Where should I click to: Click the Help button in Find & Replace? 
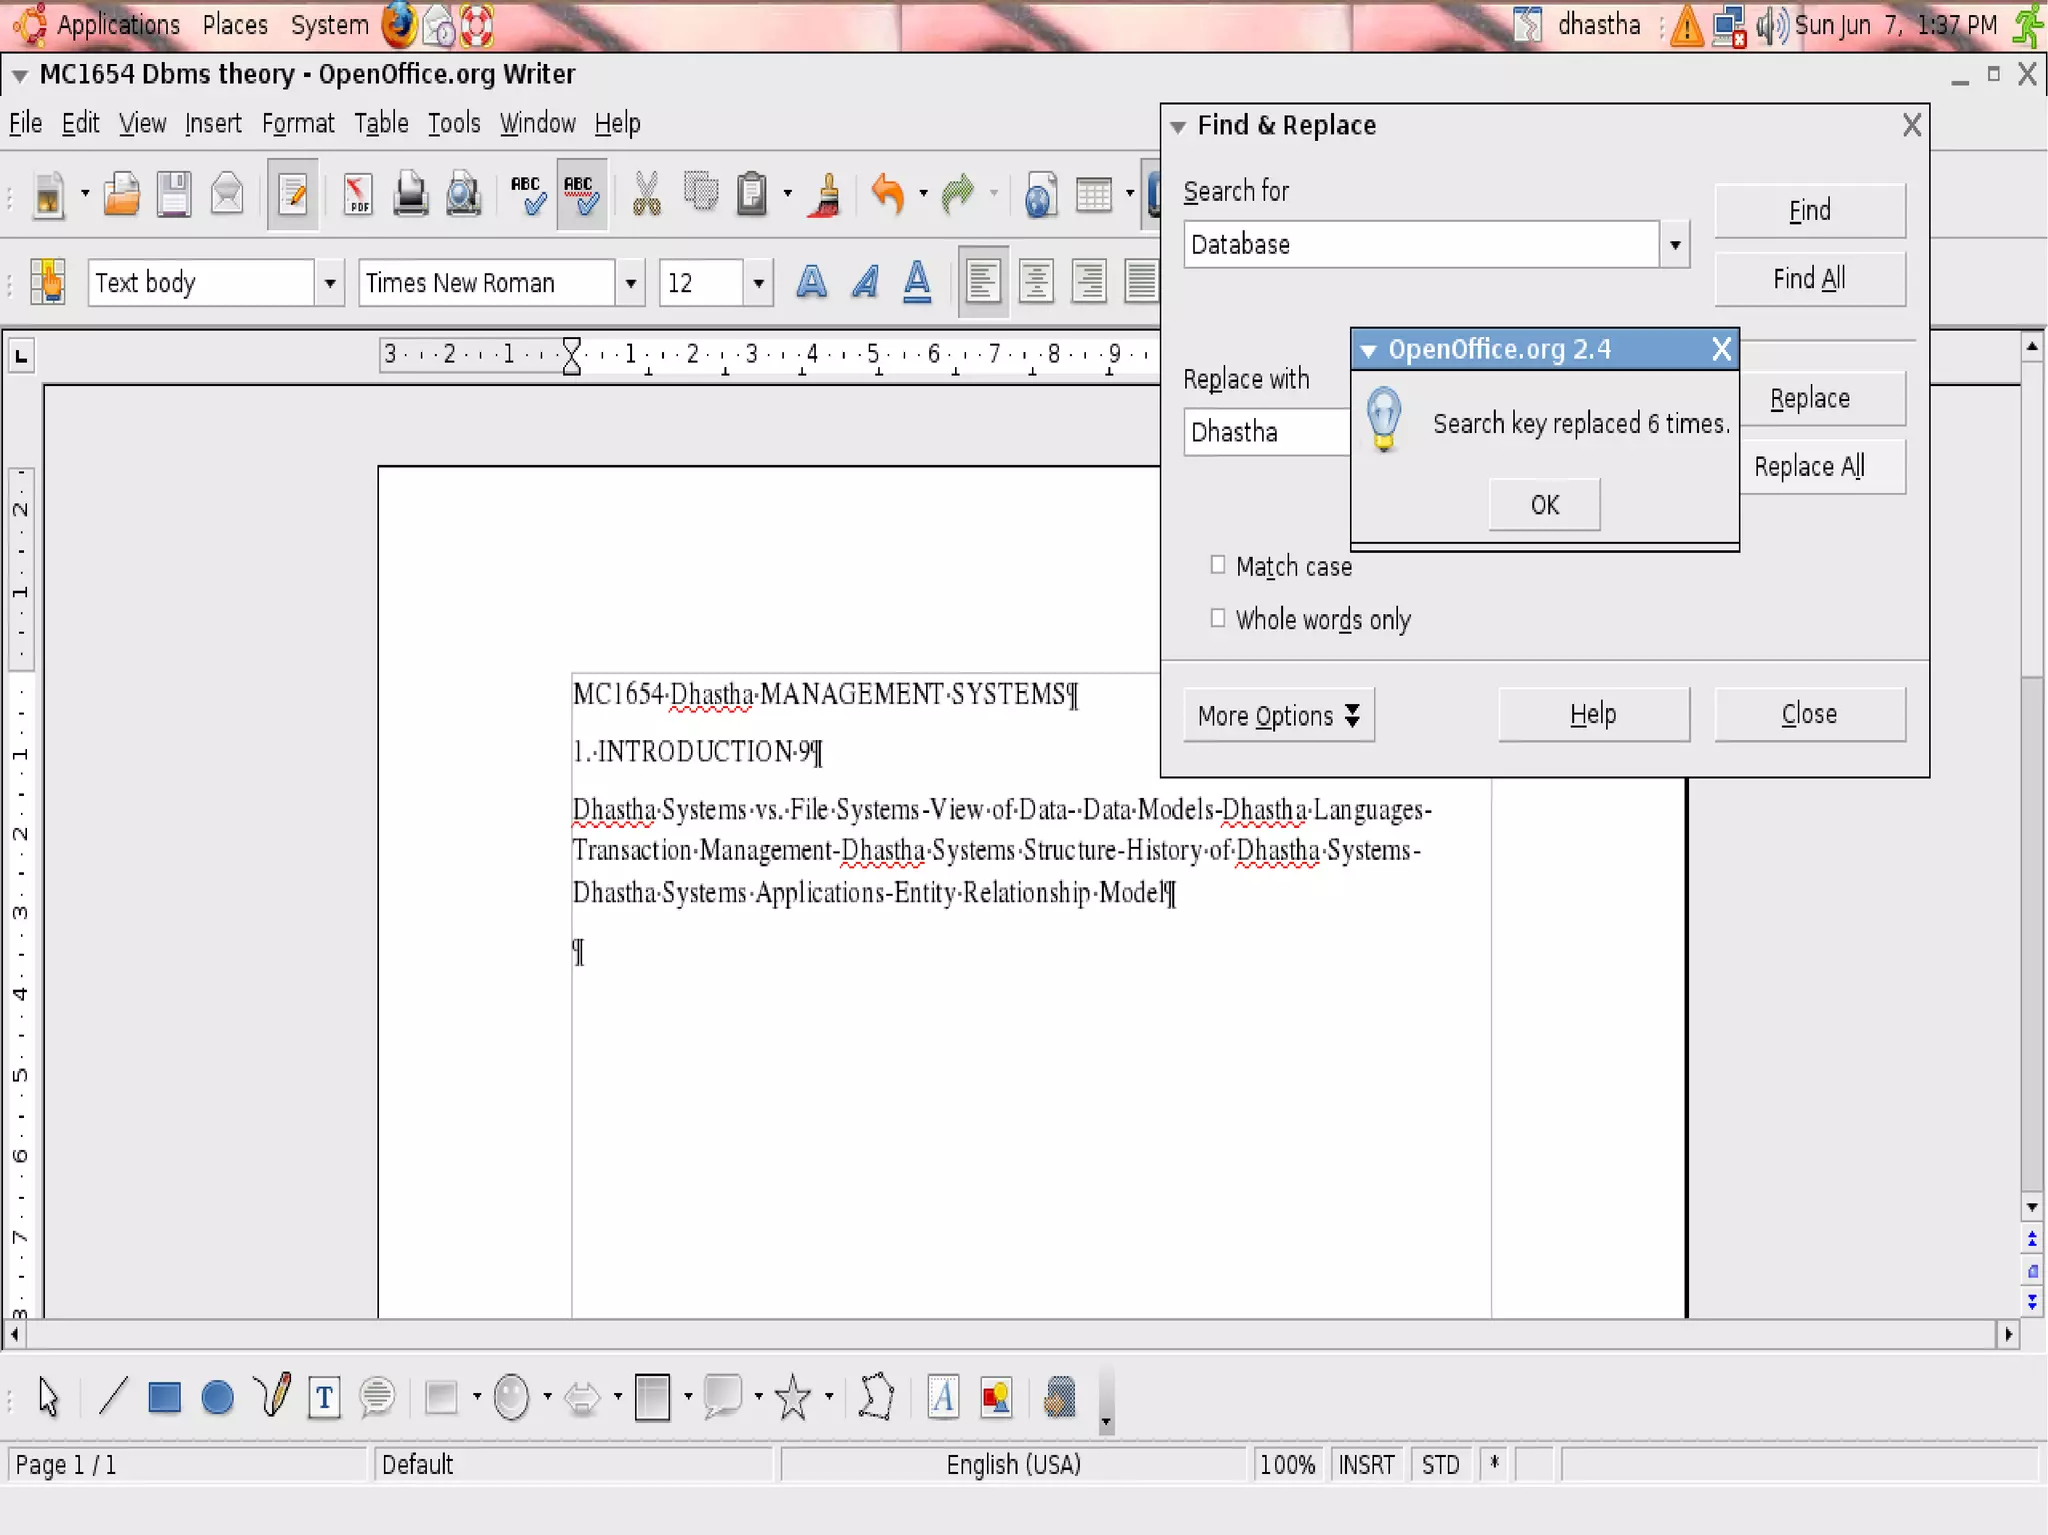coord(1593,715)
